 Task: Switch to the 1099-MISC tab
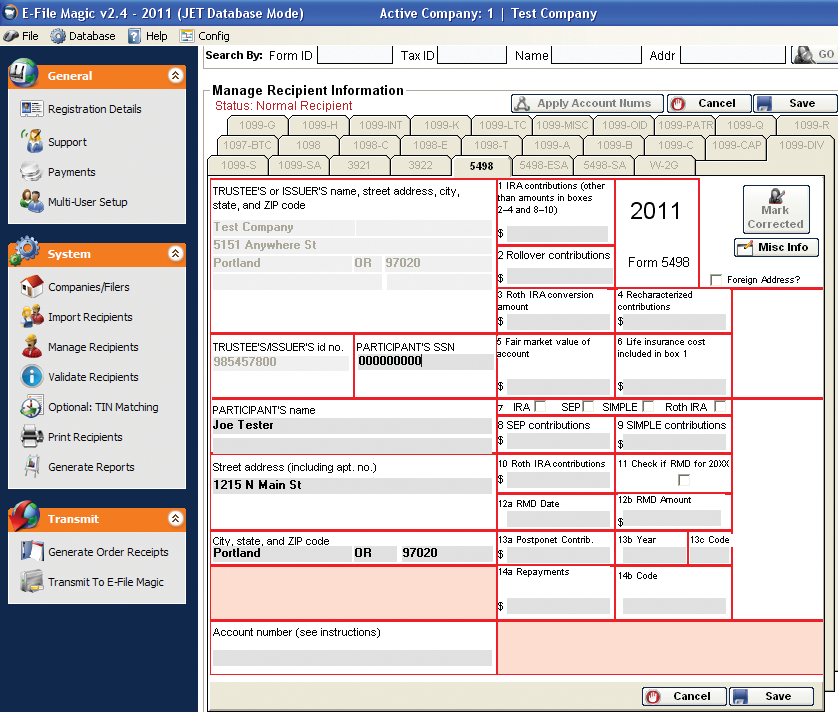pyautogui.click(x=562, y=125)
